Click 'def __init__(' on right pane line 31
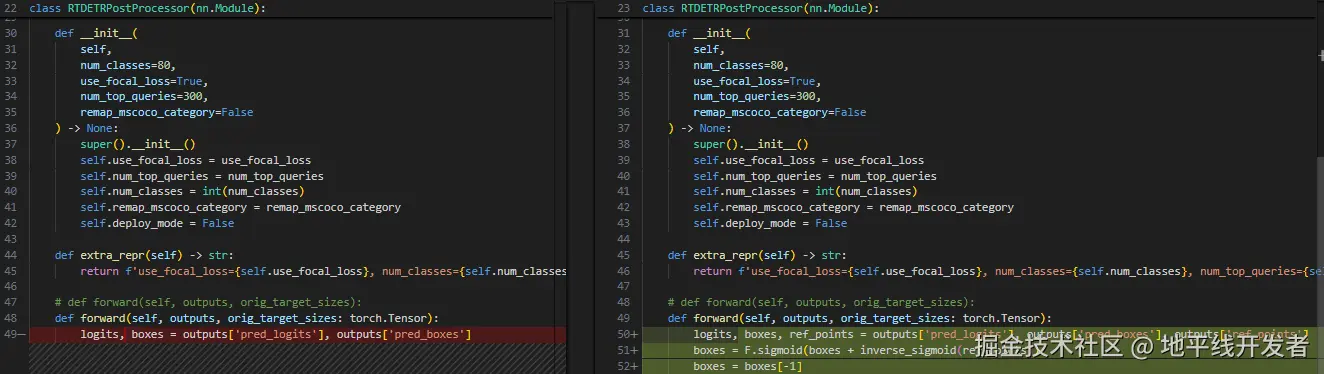The height and width of the screenshot is (374, 1324). pyautogui.click(x=709, y=33)
